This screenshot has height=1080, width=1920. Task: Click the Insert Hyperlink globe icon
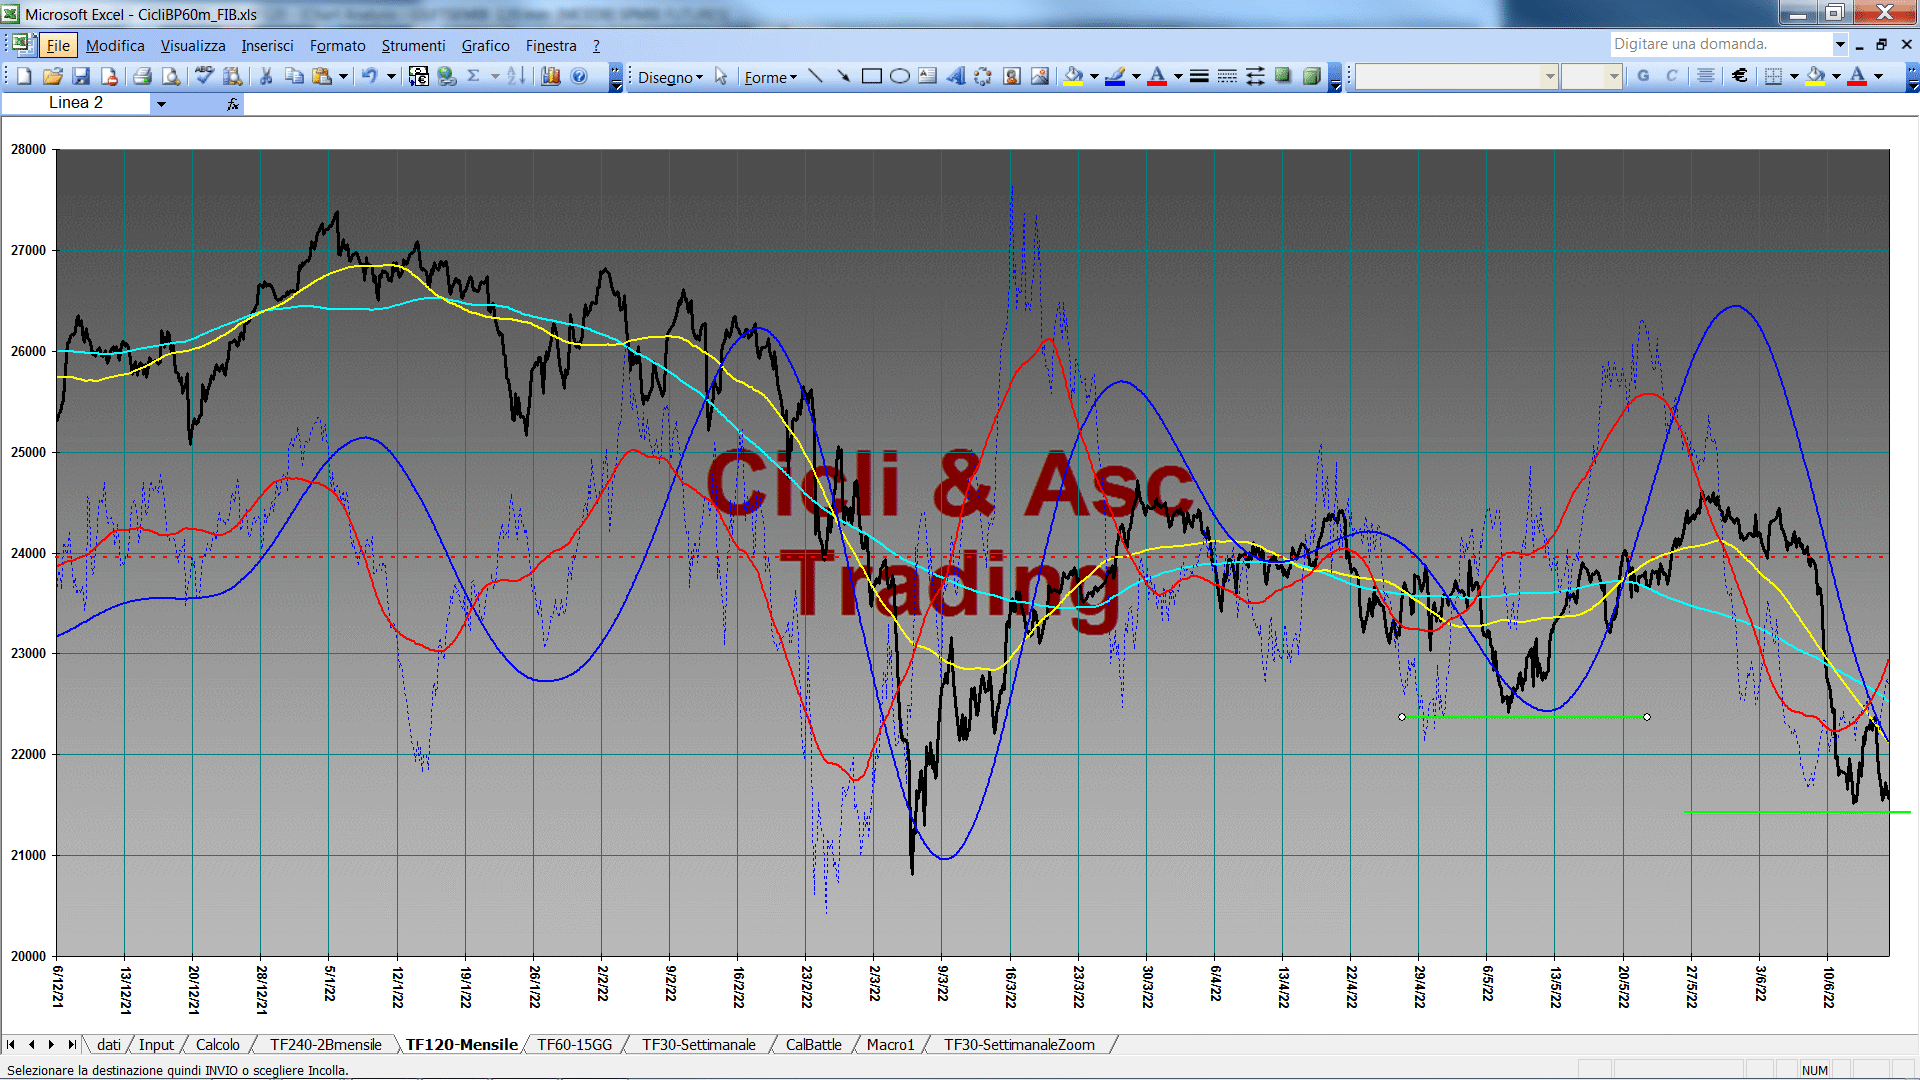click(446, 76)
